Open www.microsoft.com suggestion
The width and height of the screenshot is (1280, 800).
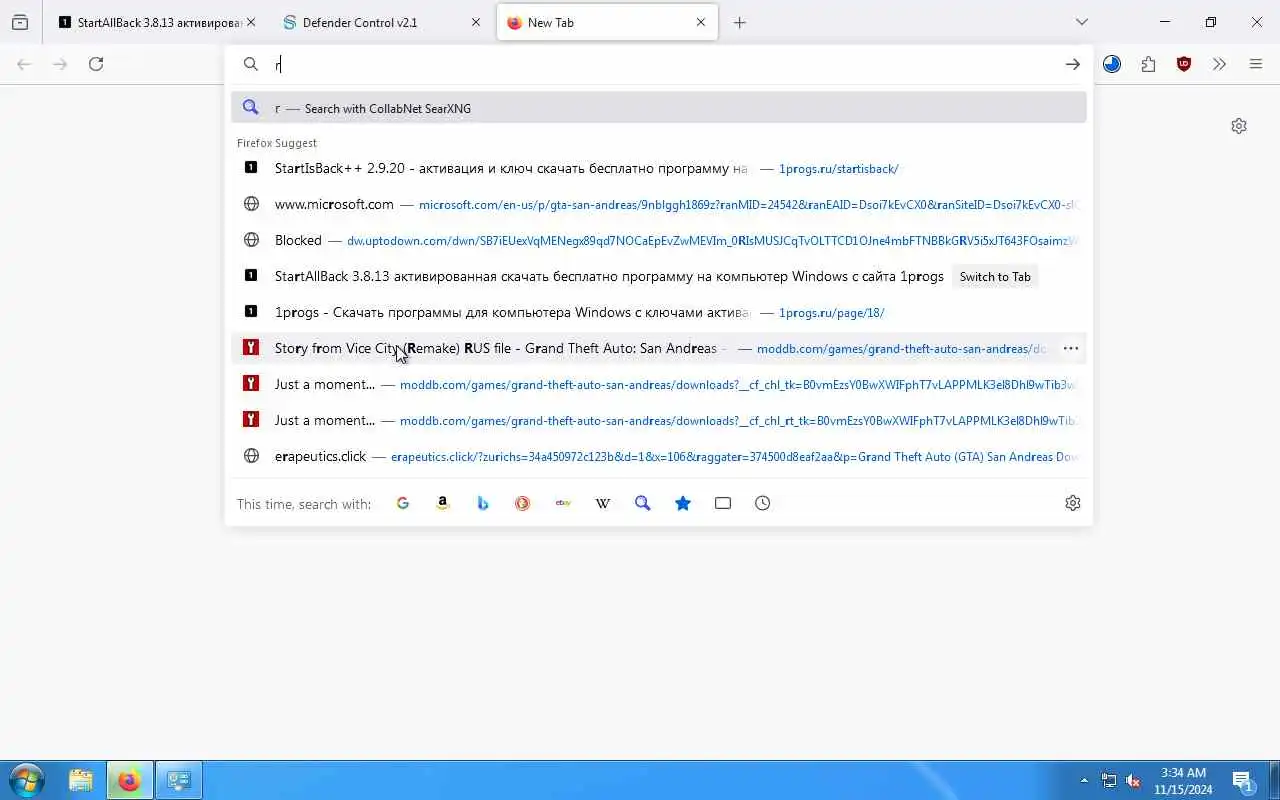point(659,204)
